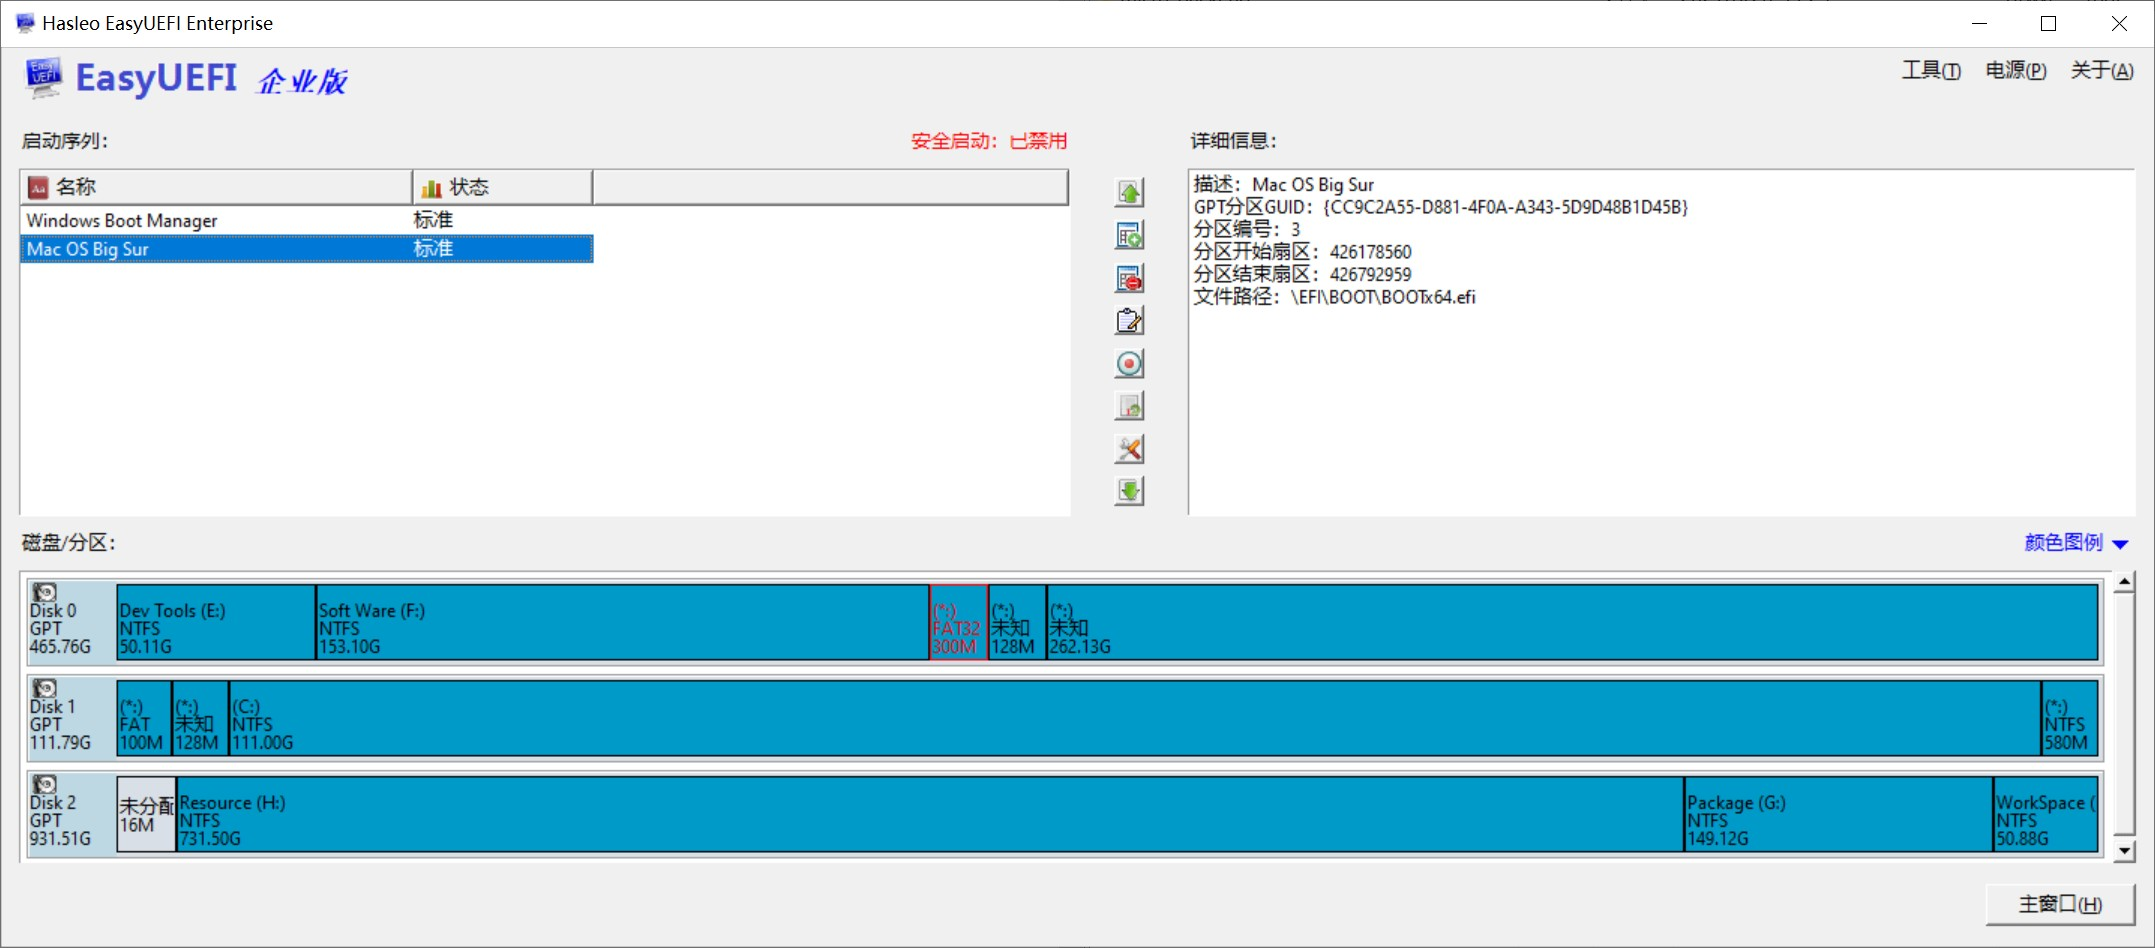Select the 262.13G unknown partition
This screenshot has height=948, width=2155.
coord(1572,622)
